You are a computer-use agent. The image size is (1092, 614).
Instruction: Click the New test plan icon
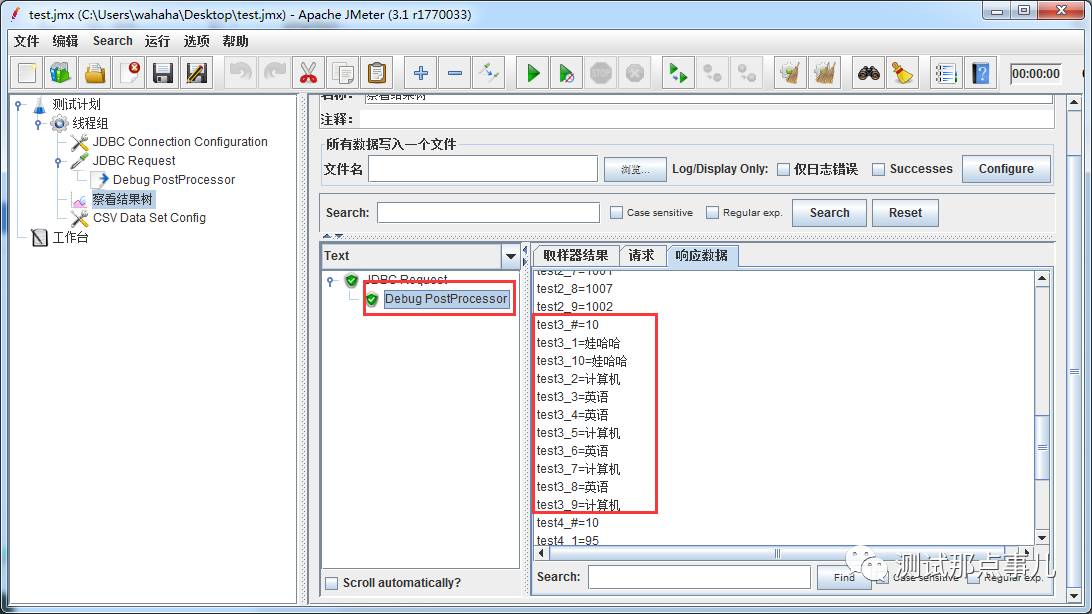point(27,73)
